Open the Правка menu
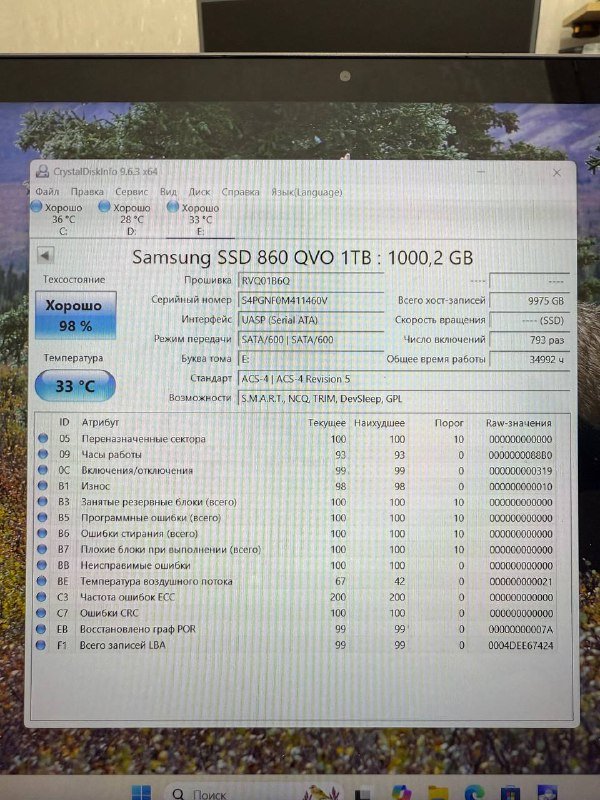Image resolution: width=600 pixels, height=800 pixels. point(87,192)
